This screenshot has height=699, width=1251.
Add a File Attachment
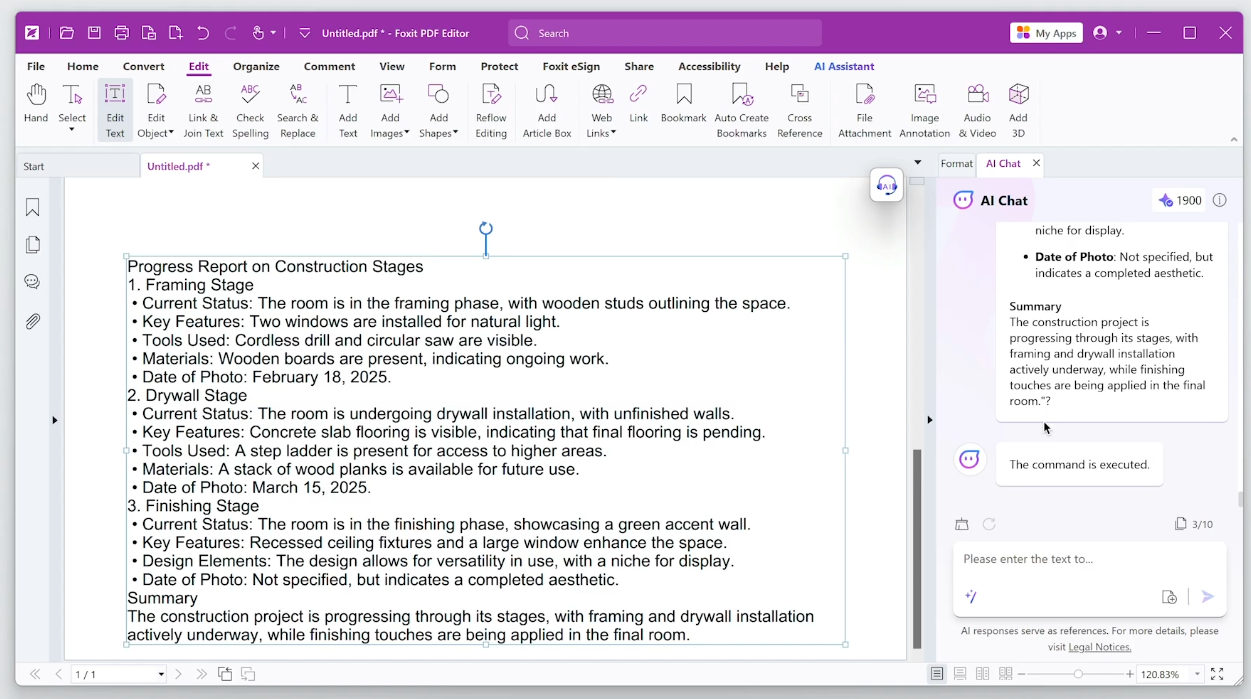(865, 110)
